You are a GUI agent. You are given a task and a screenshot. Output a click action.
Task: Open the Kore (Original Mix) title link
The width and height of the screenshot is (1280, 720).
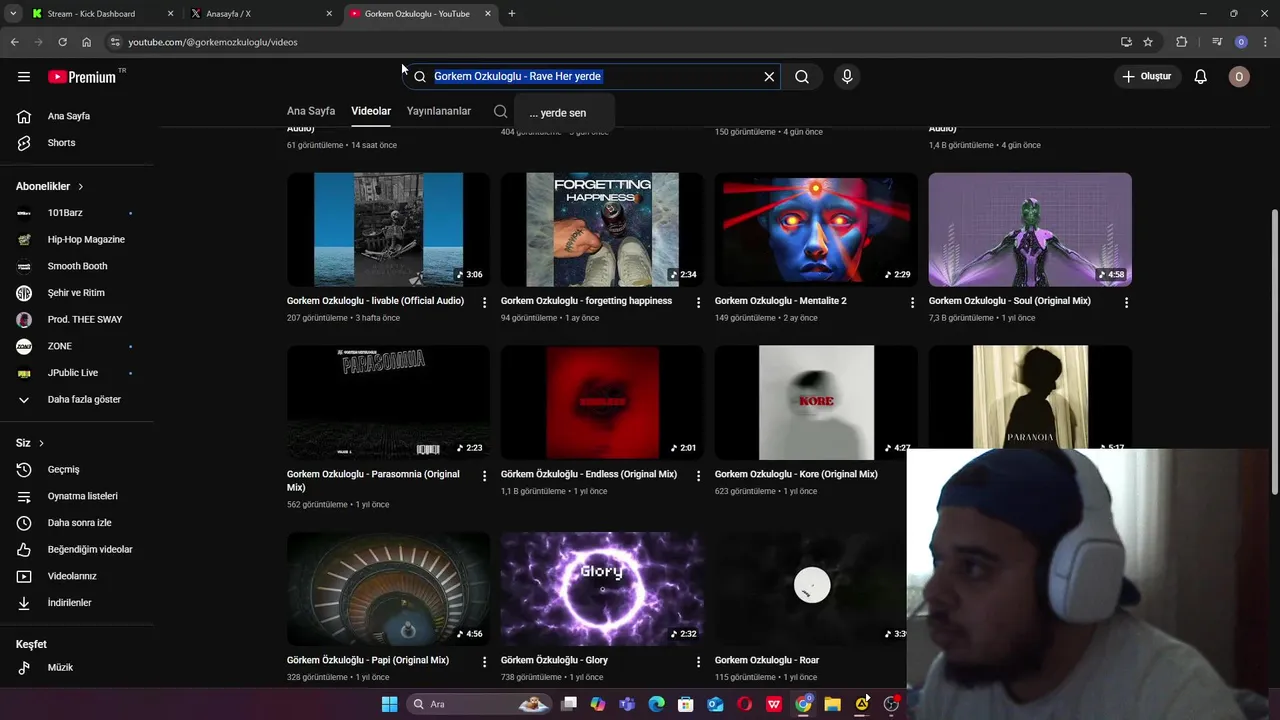pos(796,474)
